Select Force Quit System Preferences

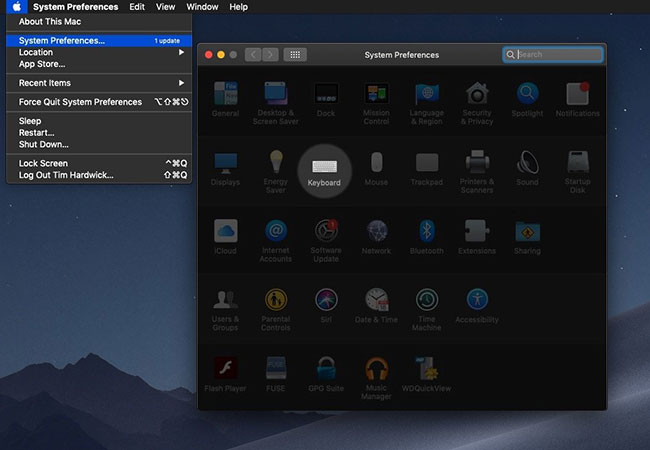[x=80, y=102]
